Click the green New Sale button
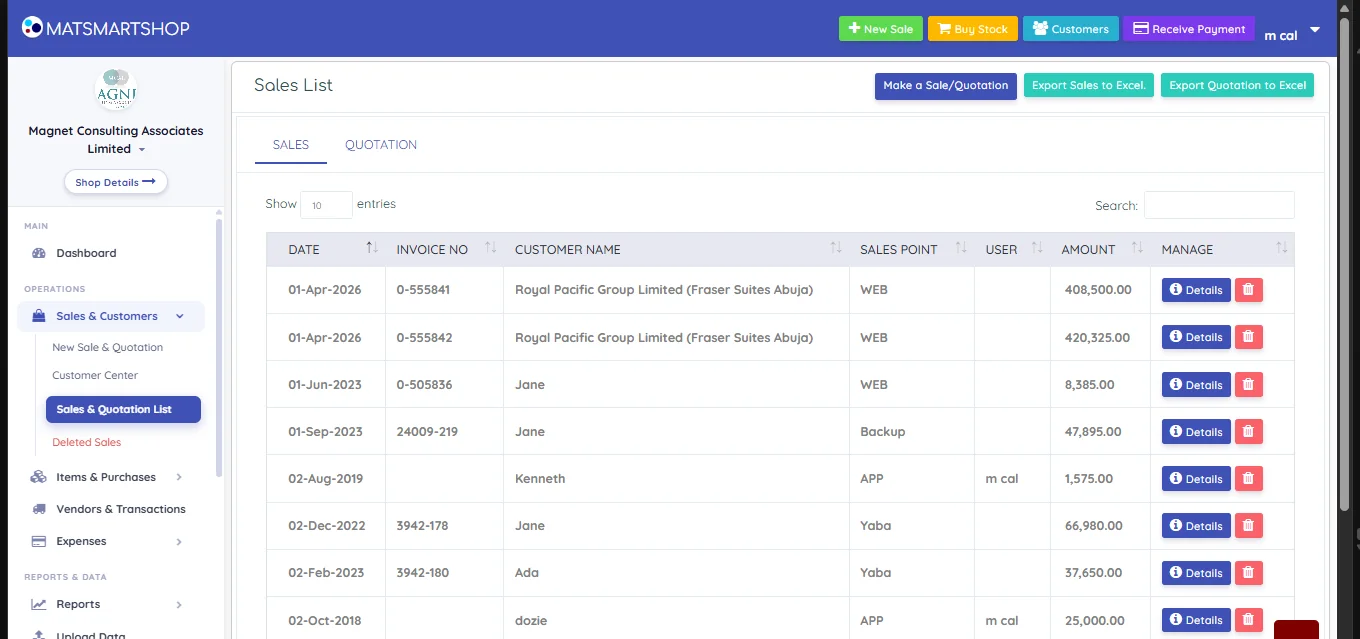The height and width of the screenshot is (639, 1360). 881,29
